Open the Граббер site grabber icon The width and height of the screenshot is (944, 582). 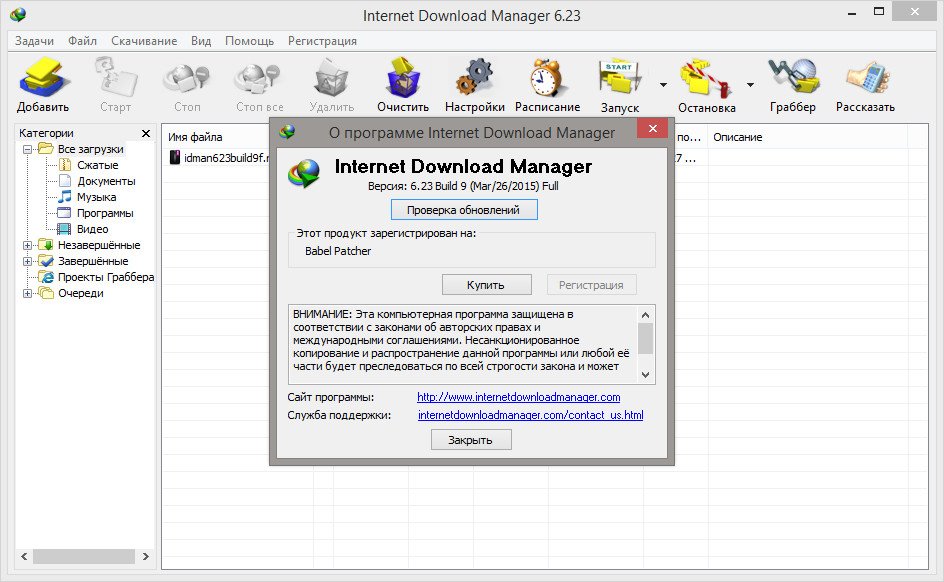793,76
